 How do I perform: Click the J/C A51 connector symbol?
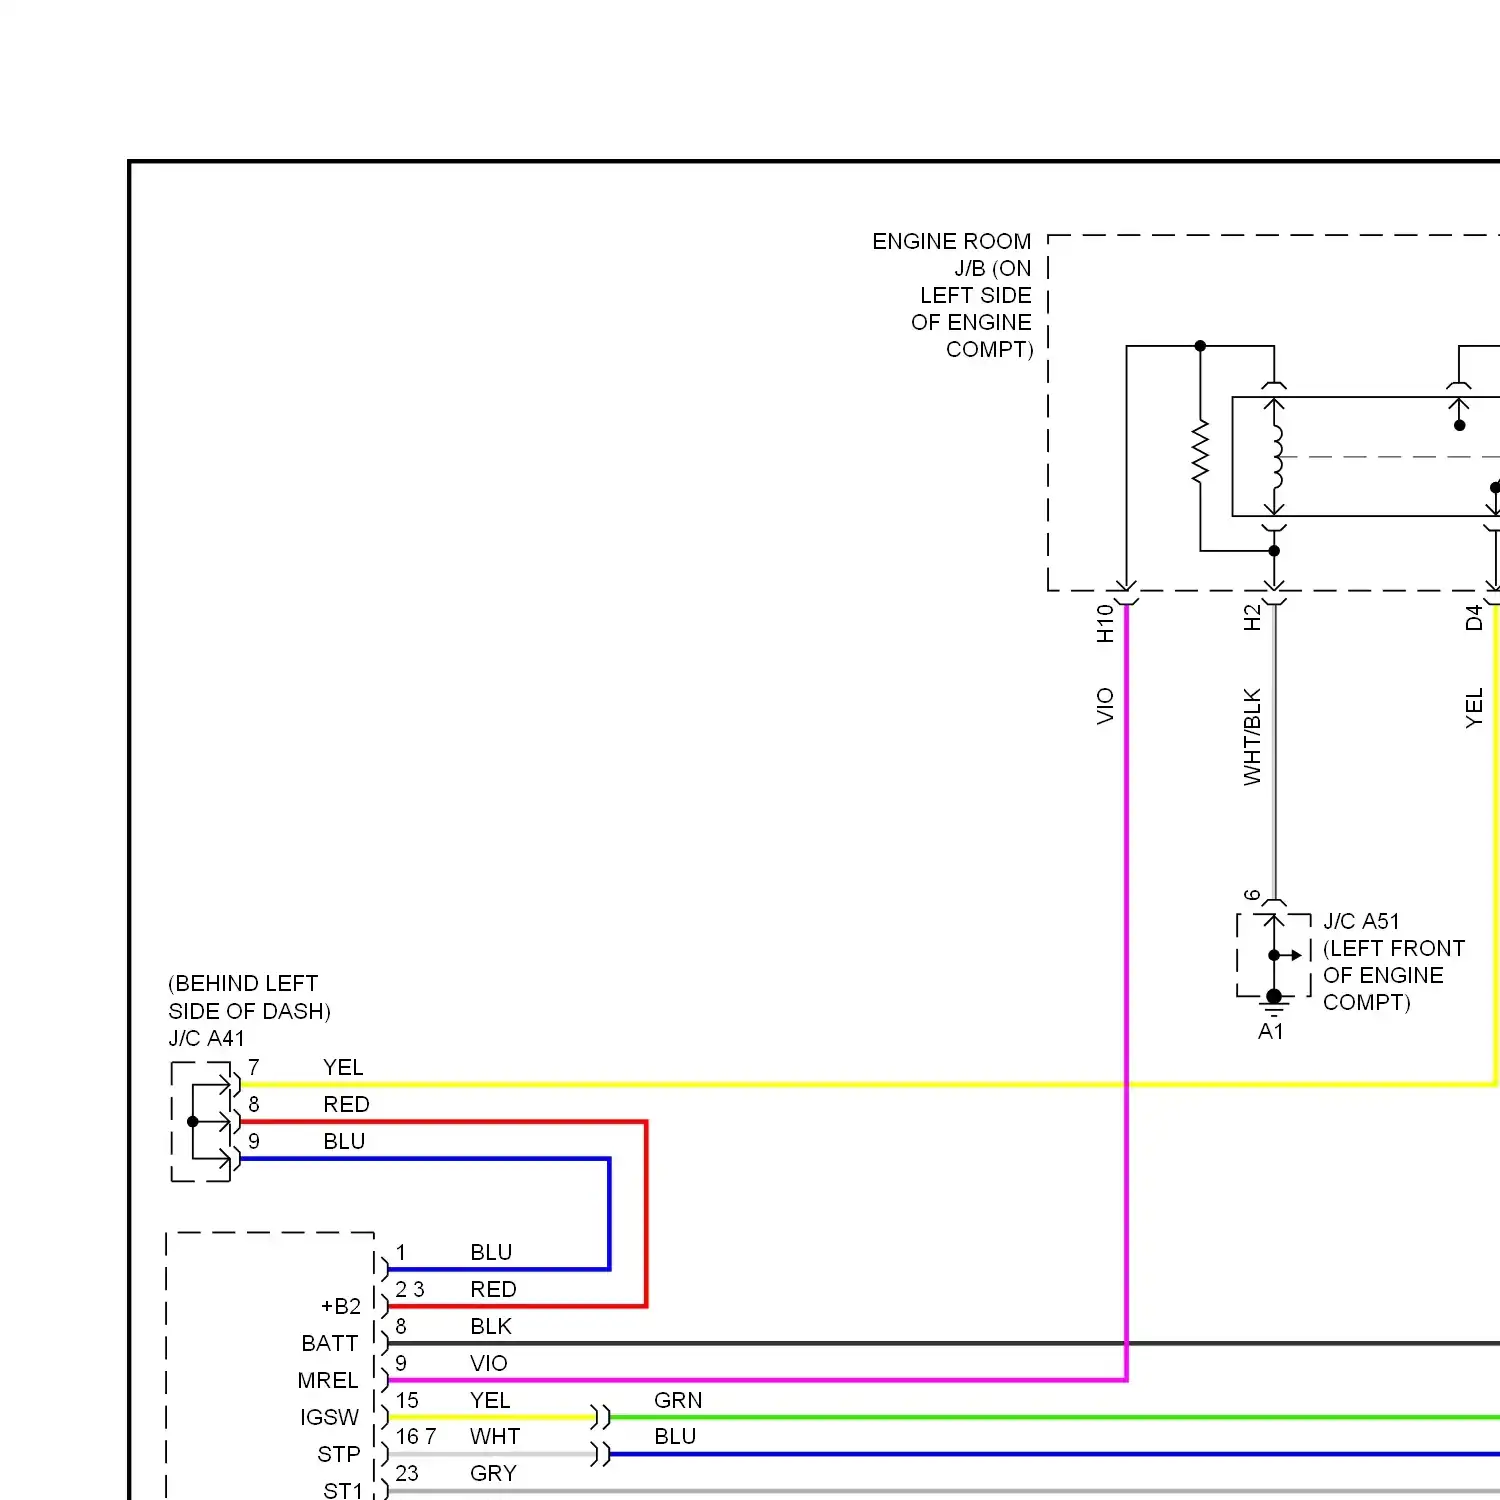pos(1274,955)
